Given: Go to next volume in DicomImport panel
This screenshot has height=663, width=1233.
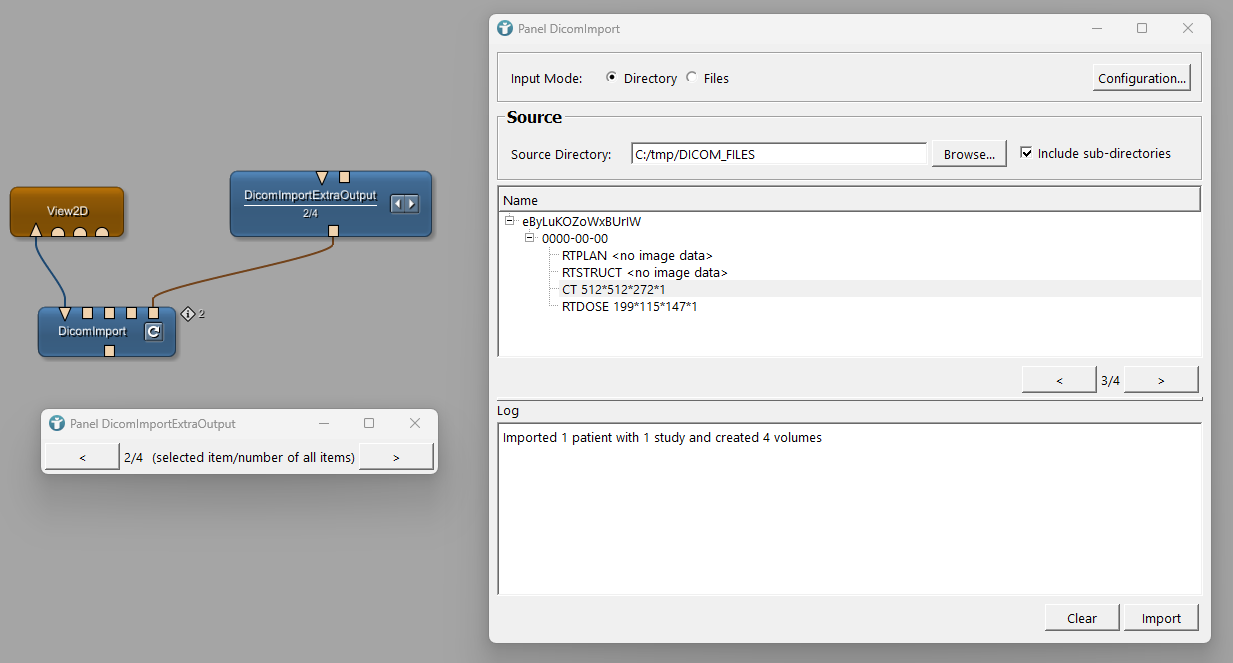Looking at the screenshot, I should [x=1161, y=380].
